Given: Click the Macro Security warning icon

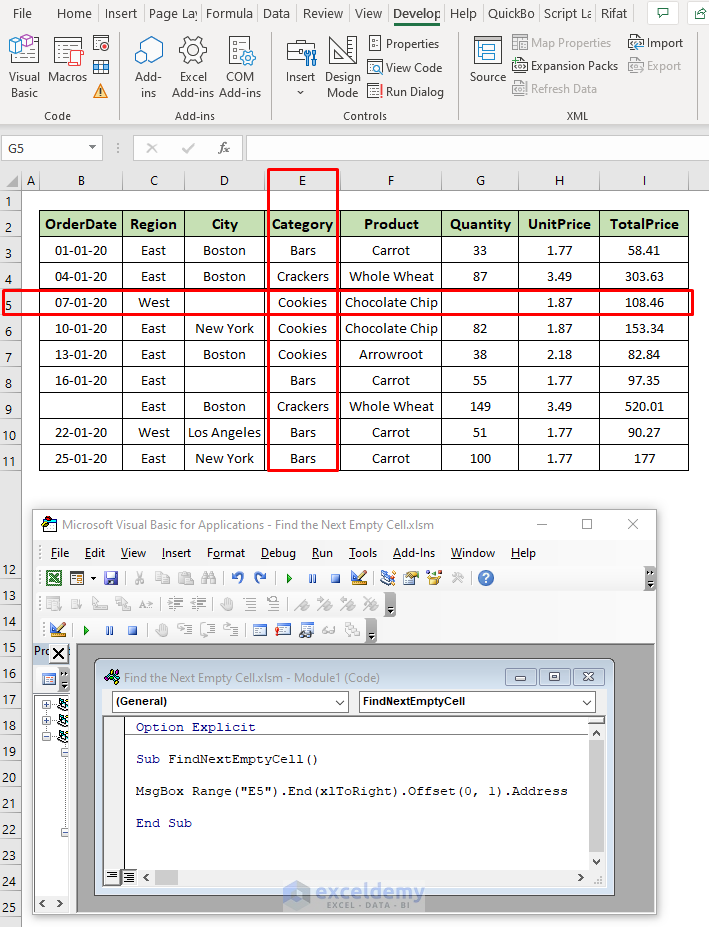Looking at the screenshot, I should click(101, 90).
